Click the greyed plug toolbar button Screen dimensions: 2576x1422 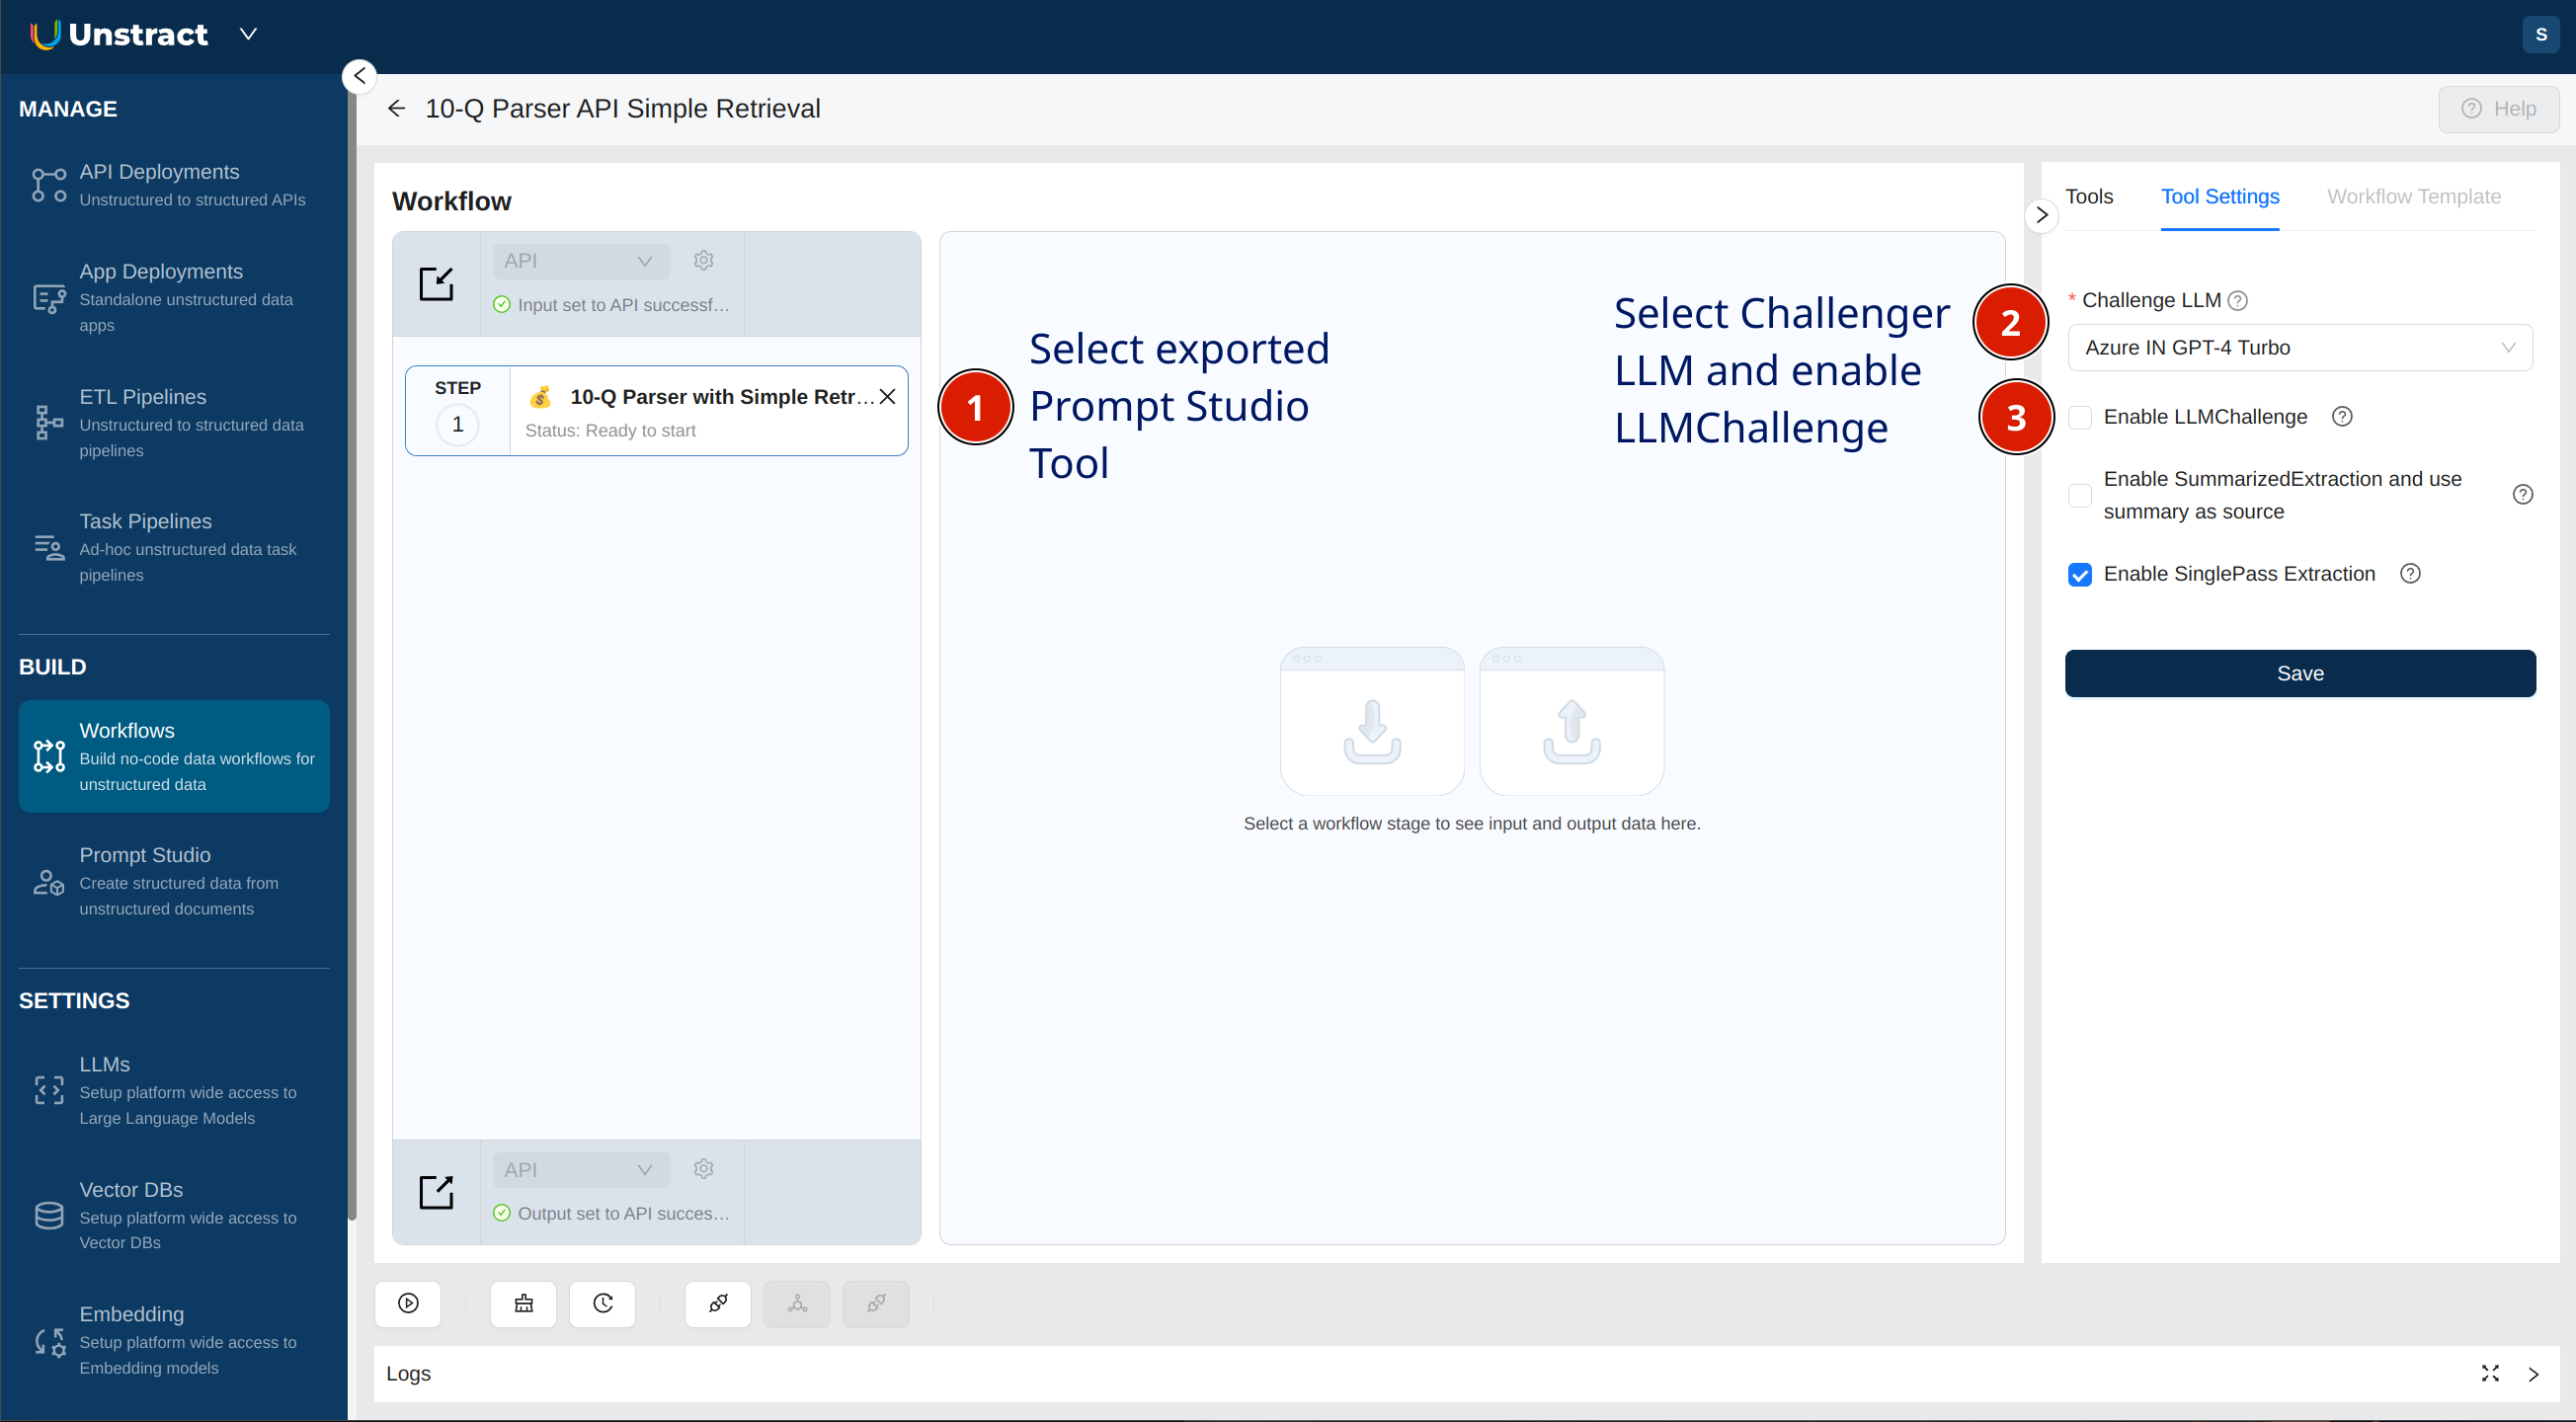876,1303
